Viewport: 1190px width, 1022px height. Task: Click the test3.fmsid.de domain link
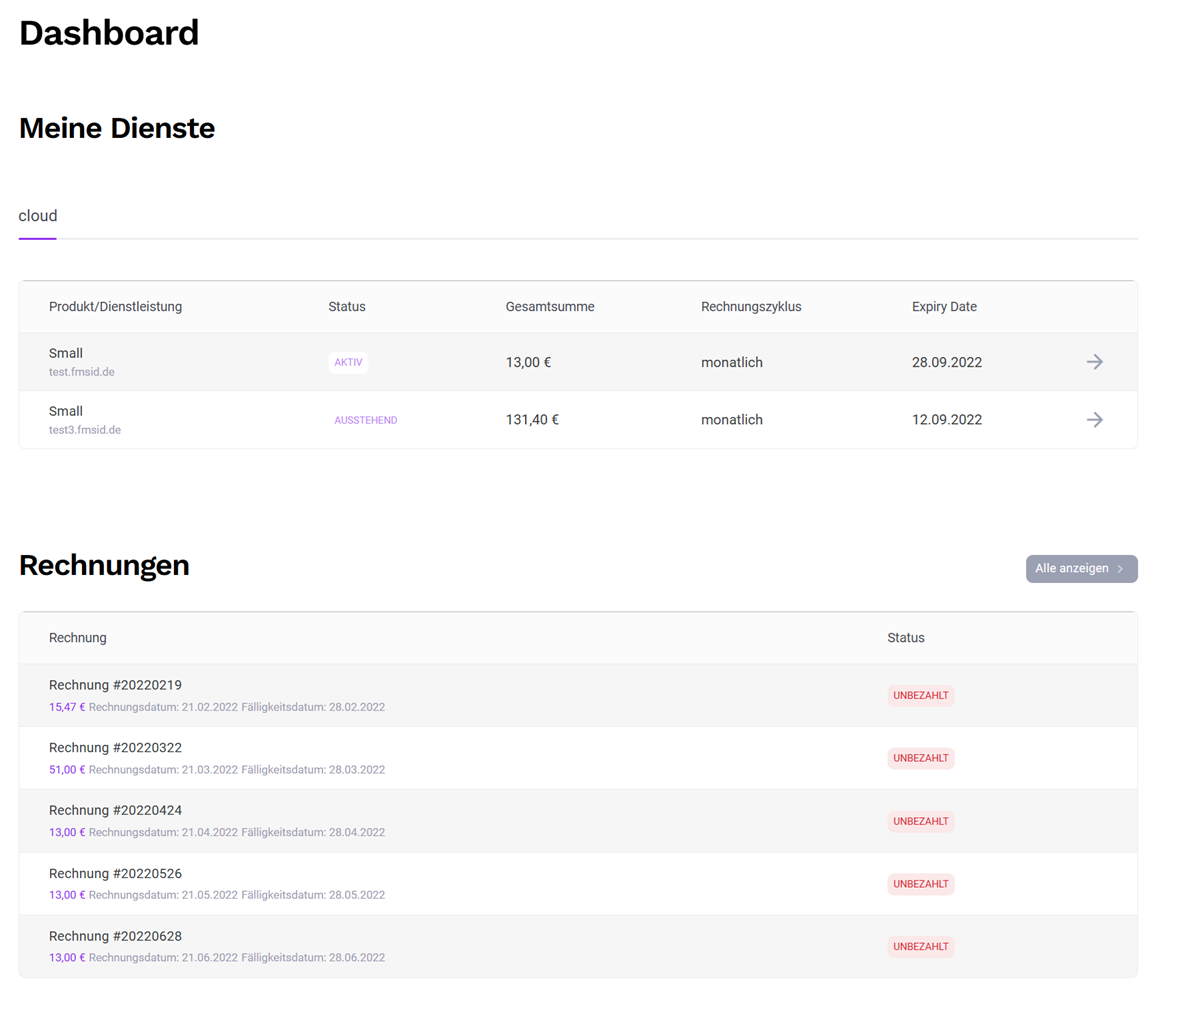pos(85,429)
